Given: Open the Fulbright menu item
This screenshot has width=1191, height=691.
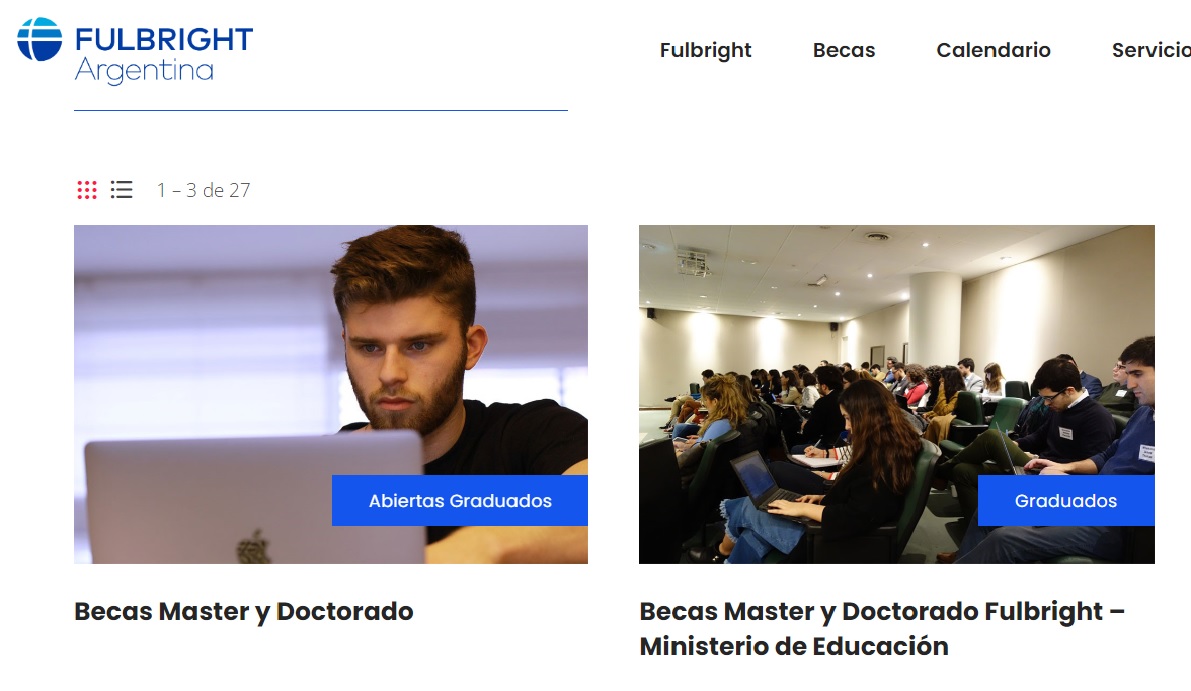Looking at the screenshot, I should (706, 50).
